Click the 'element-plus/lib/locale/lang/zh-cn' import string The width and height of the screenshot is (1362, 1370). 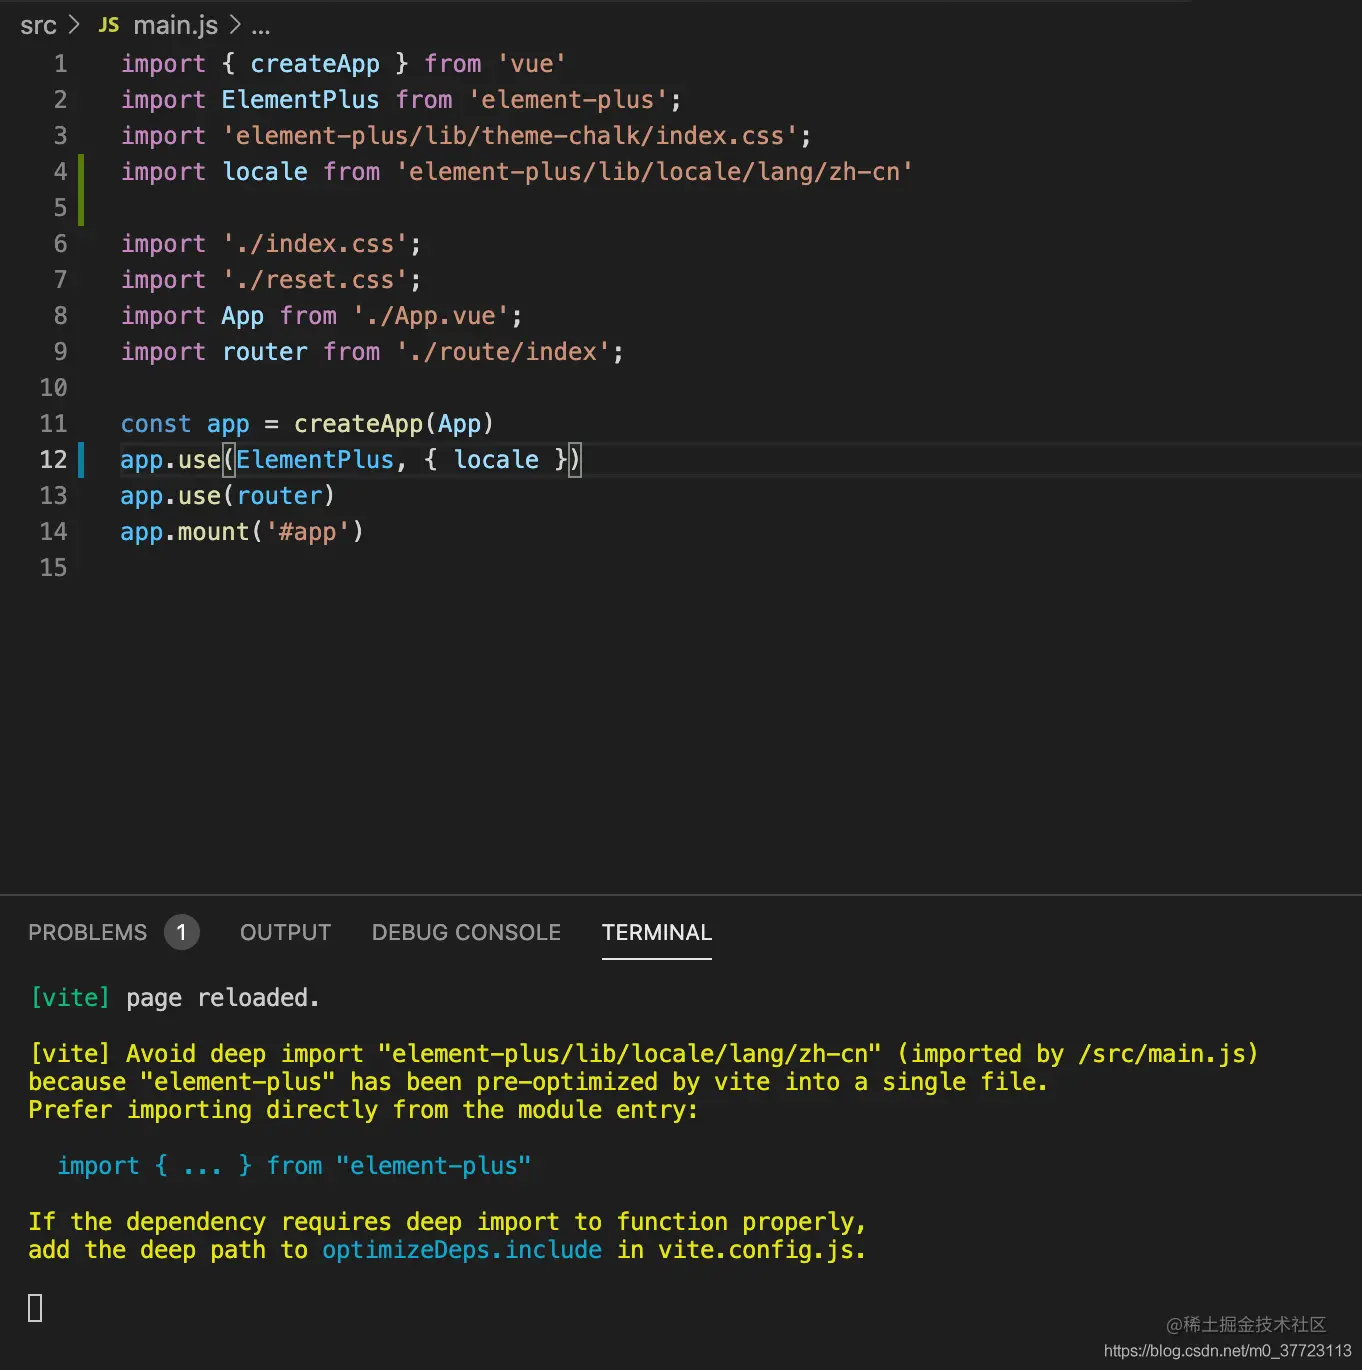tap(655, 172)
